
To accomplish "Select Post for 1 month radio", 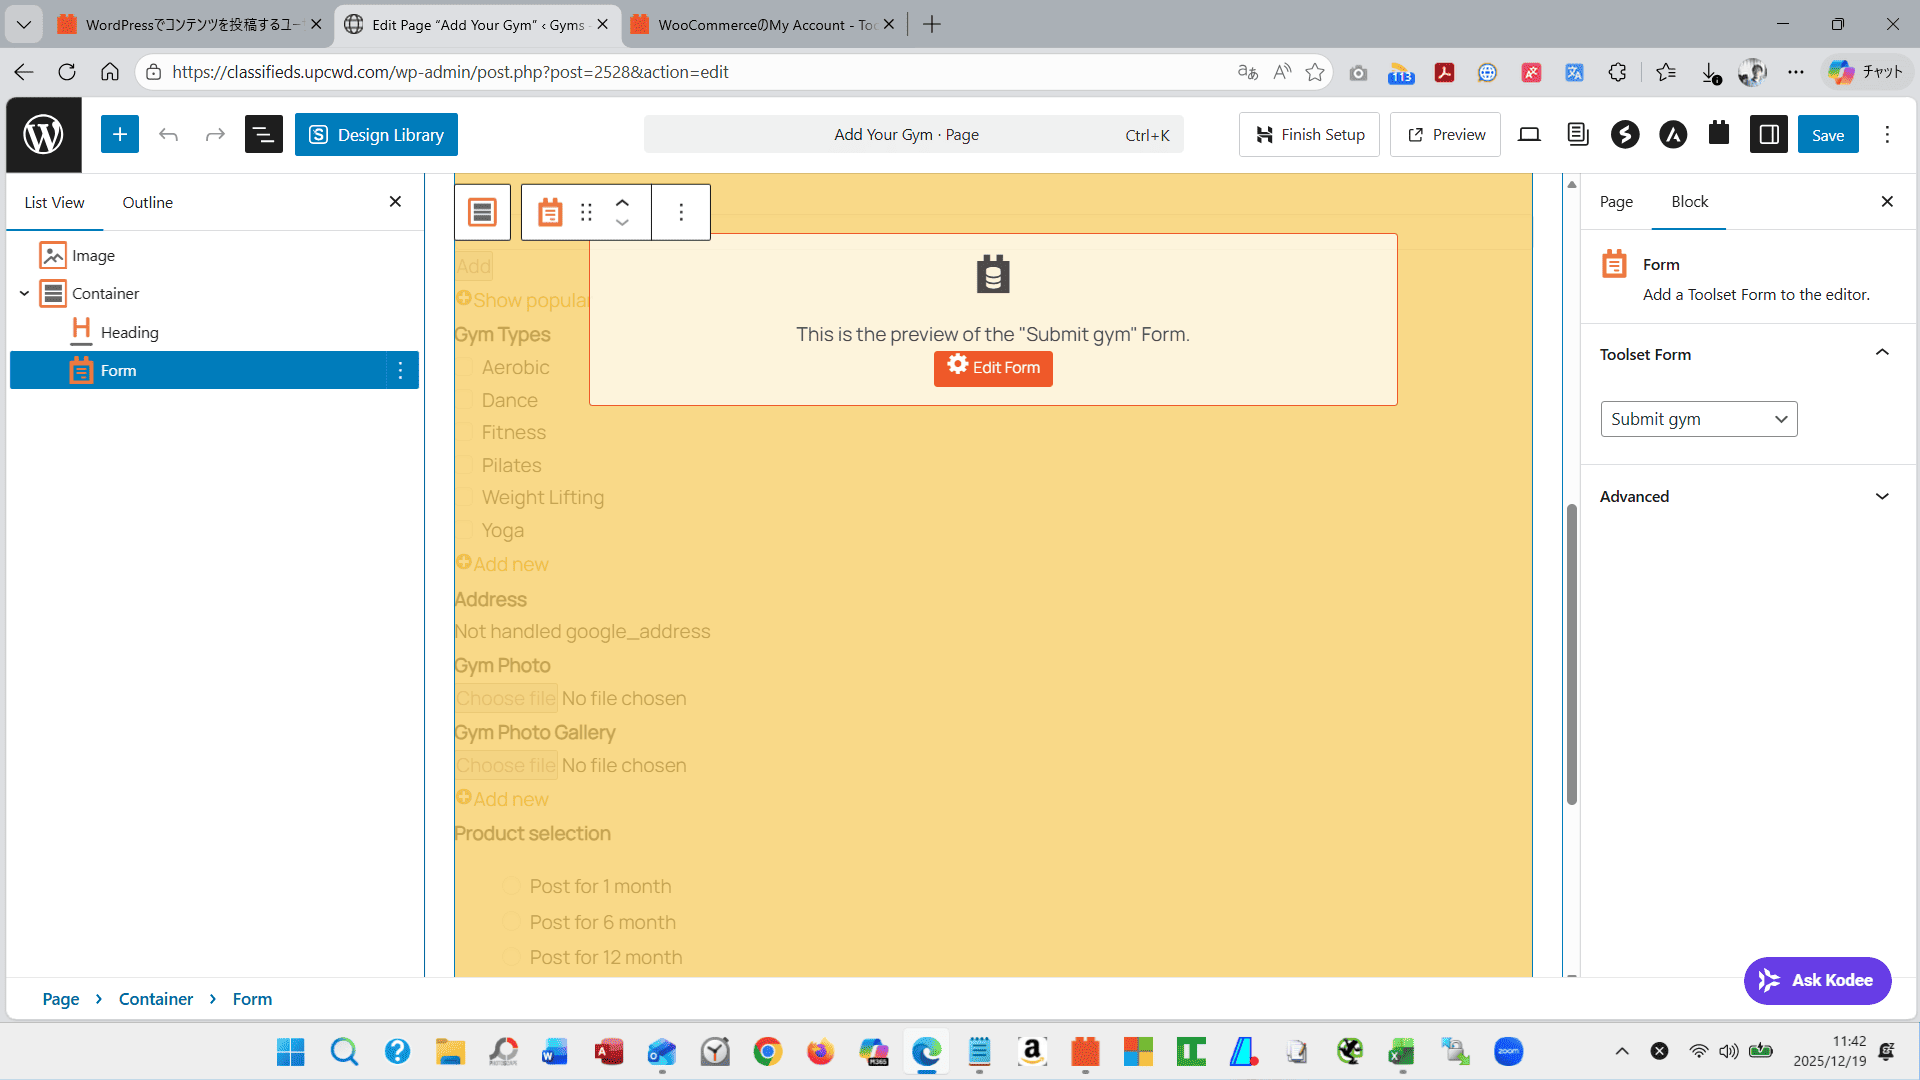I will coord(511,887).
